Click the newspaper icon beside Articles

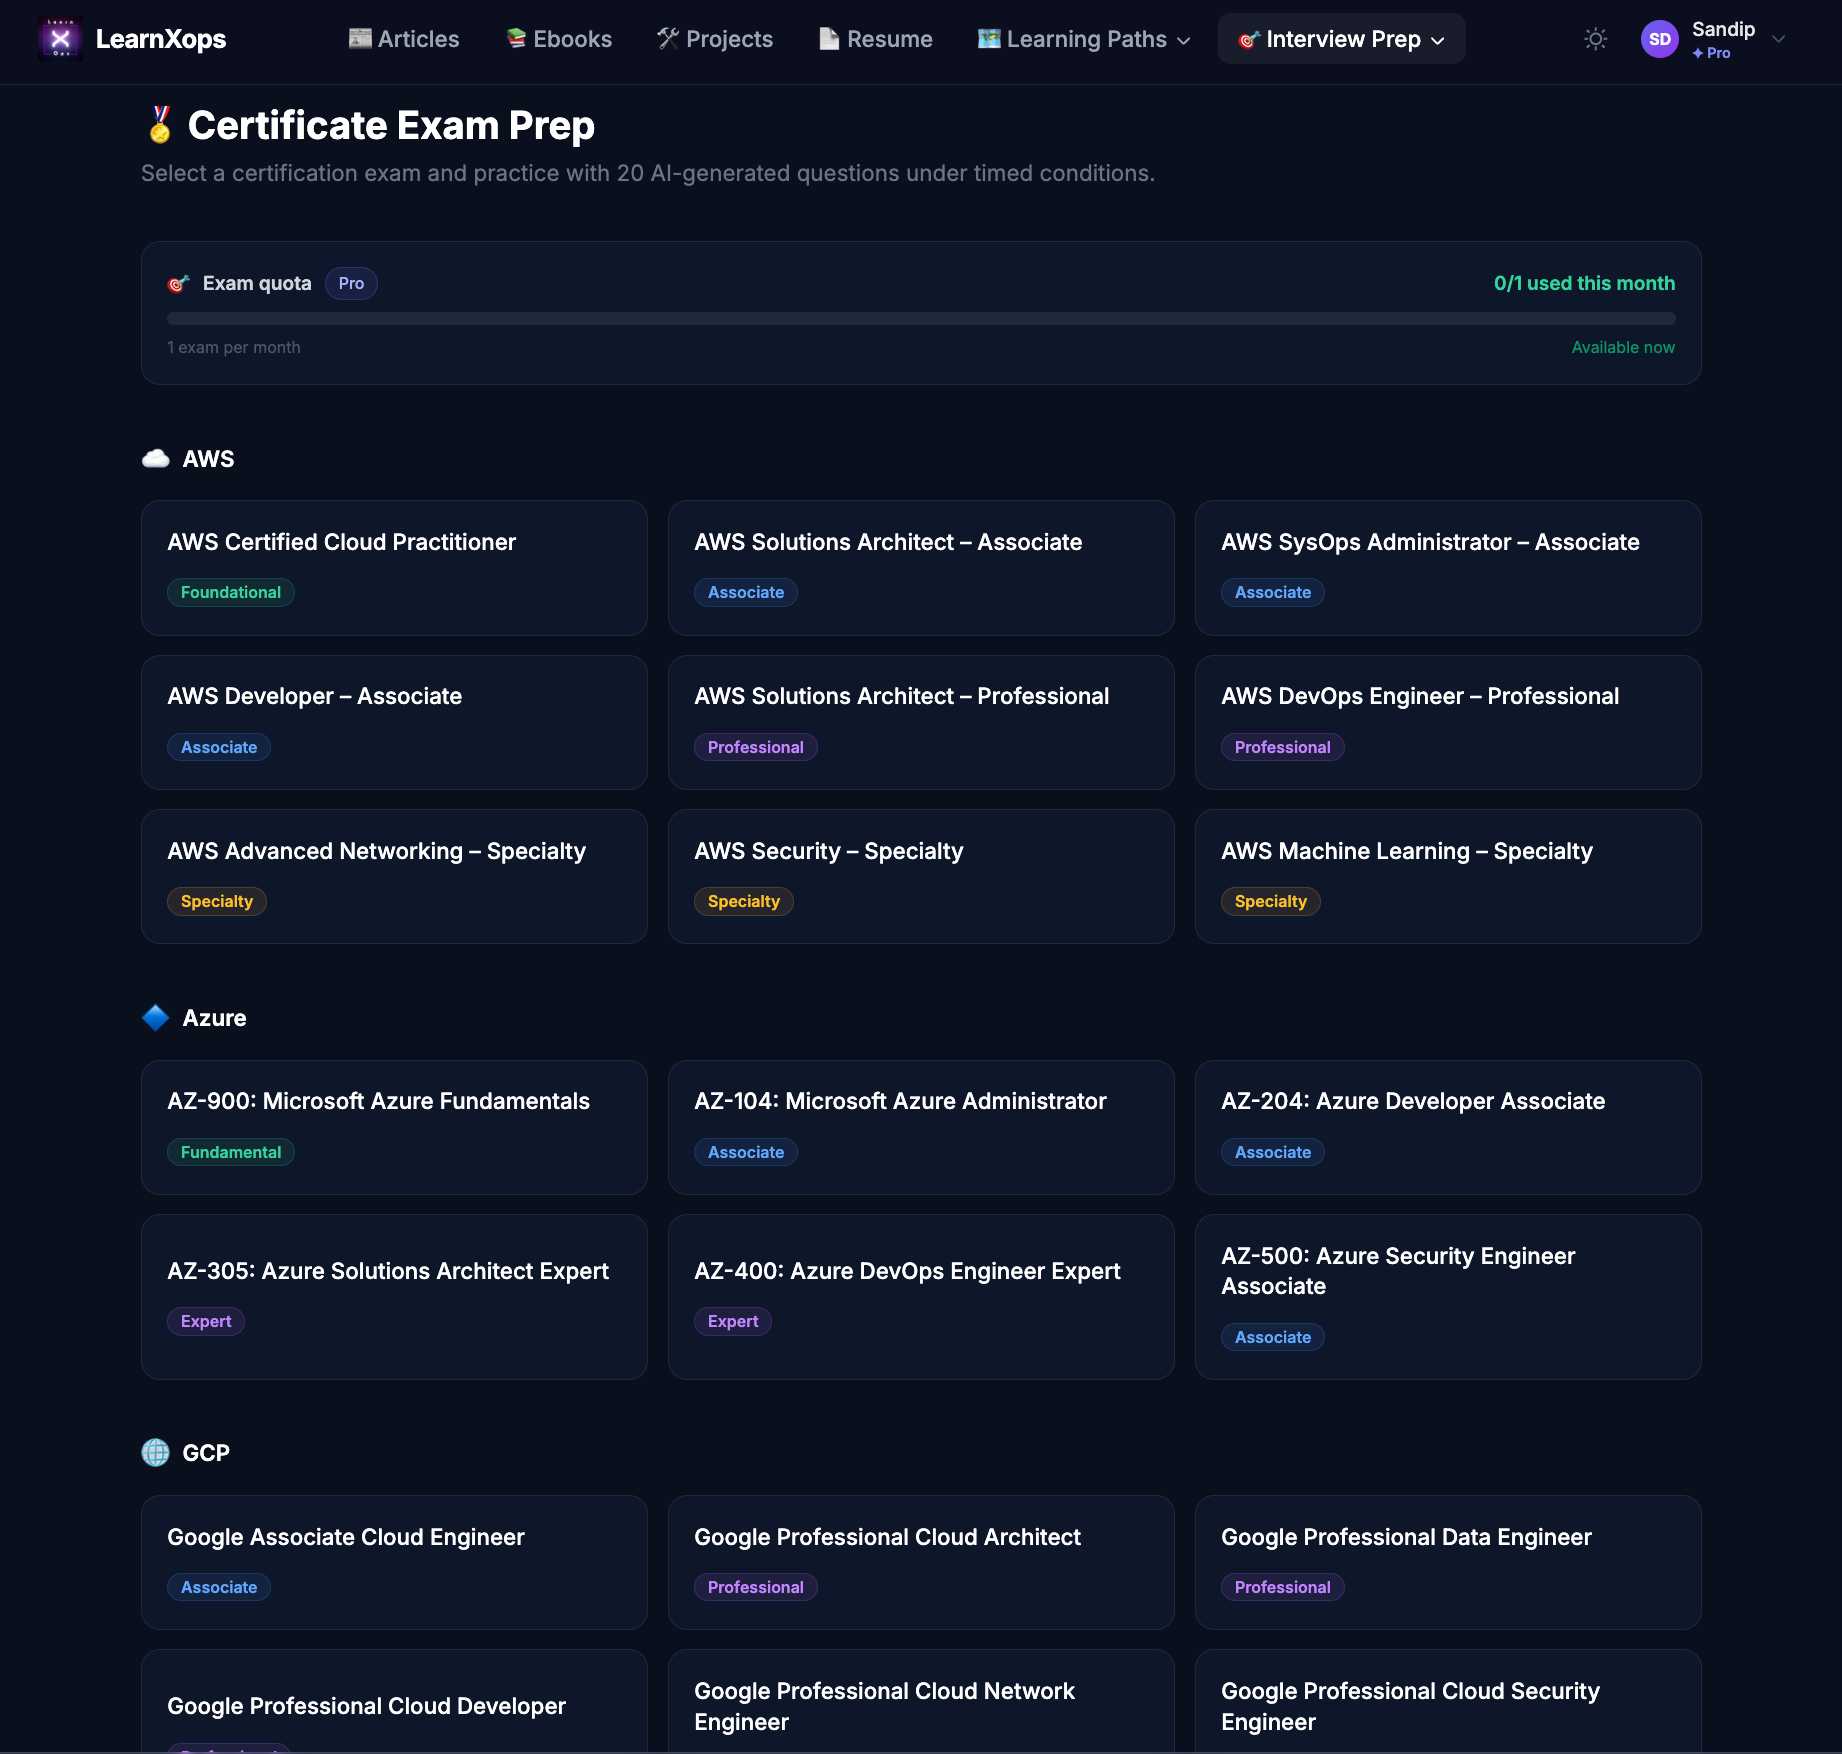(x=360, y=39)
